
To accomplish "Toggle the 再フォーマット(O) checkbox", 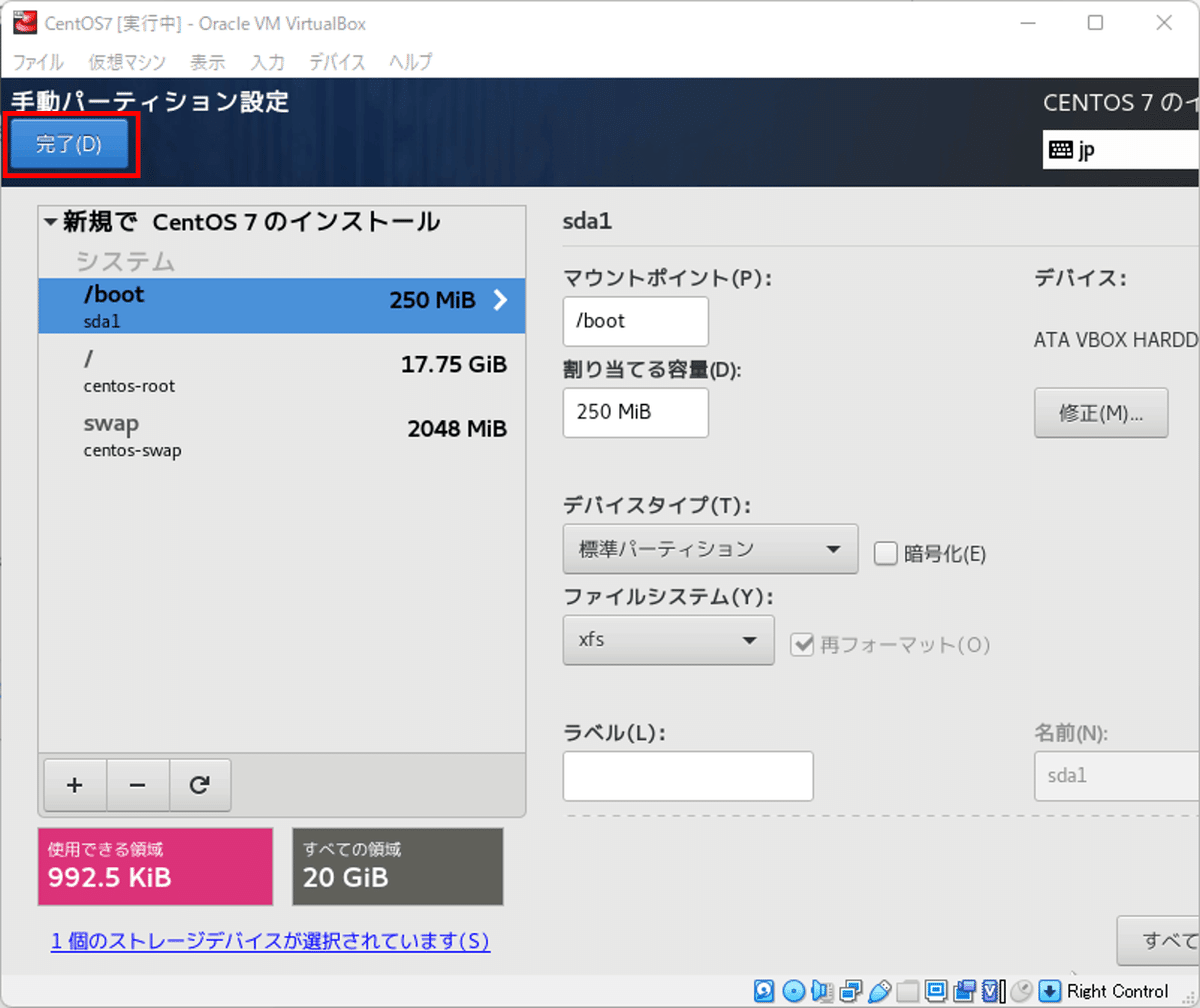I will point(802,645).
